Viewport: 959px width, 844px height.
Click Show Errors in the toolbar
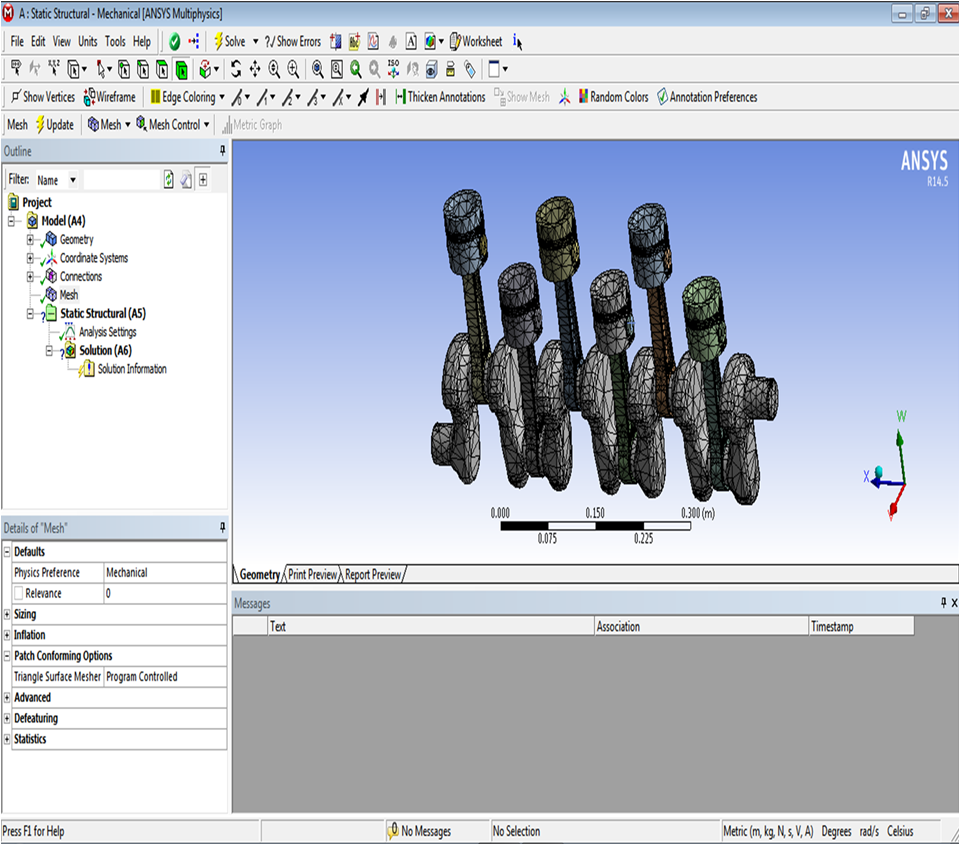coord(293,42)
